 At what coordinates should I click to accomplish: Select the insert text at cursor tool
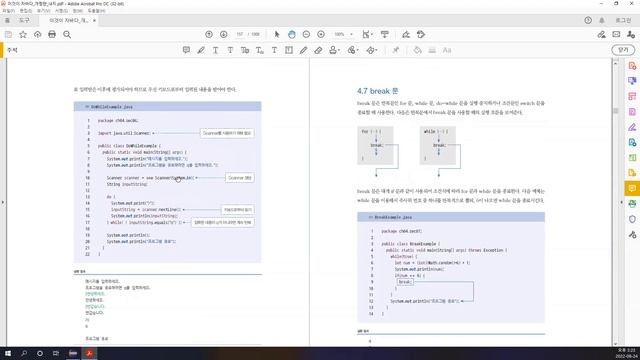[x=260, y=50]
